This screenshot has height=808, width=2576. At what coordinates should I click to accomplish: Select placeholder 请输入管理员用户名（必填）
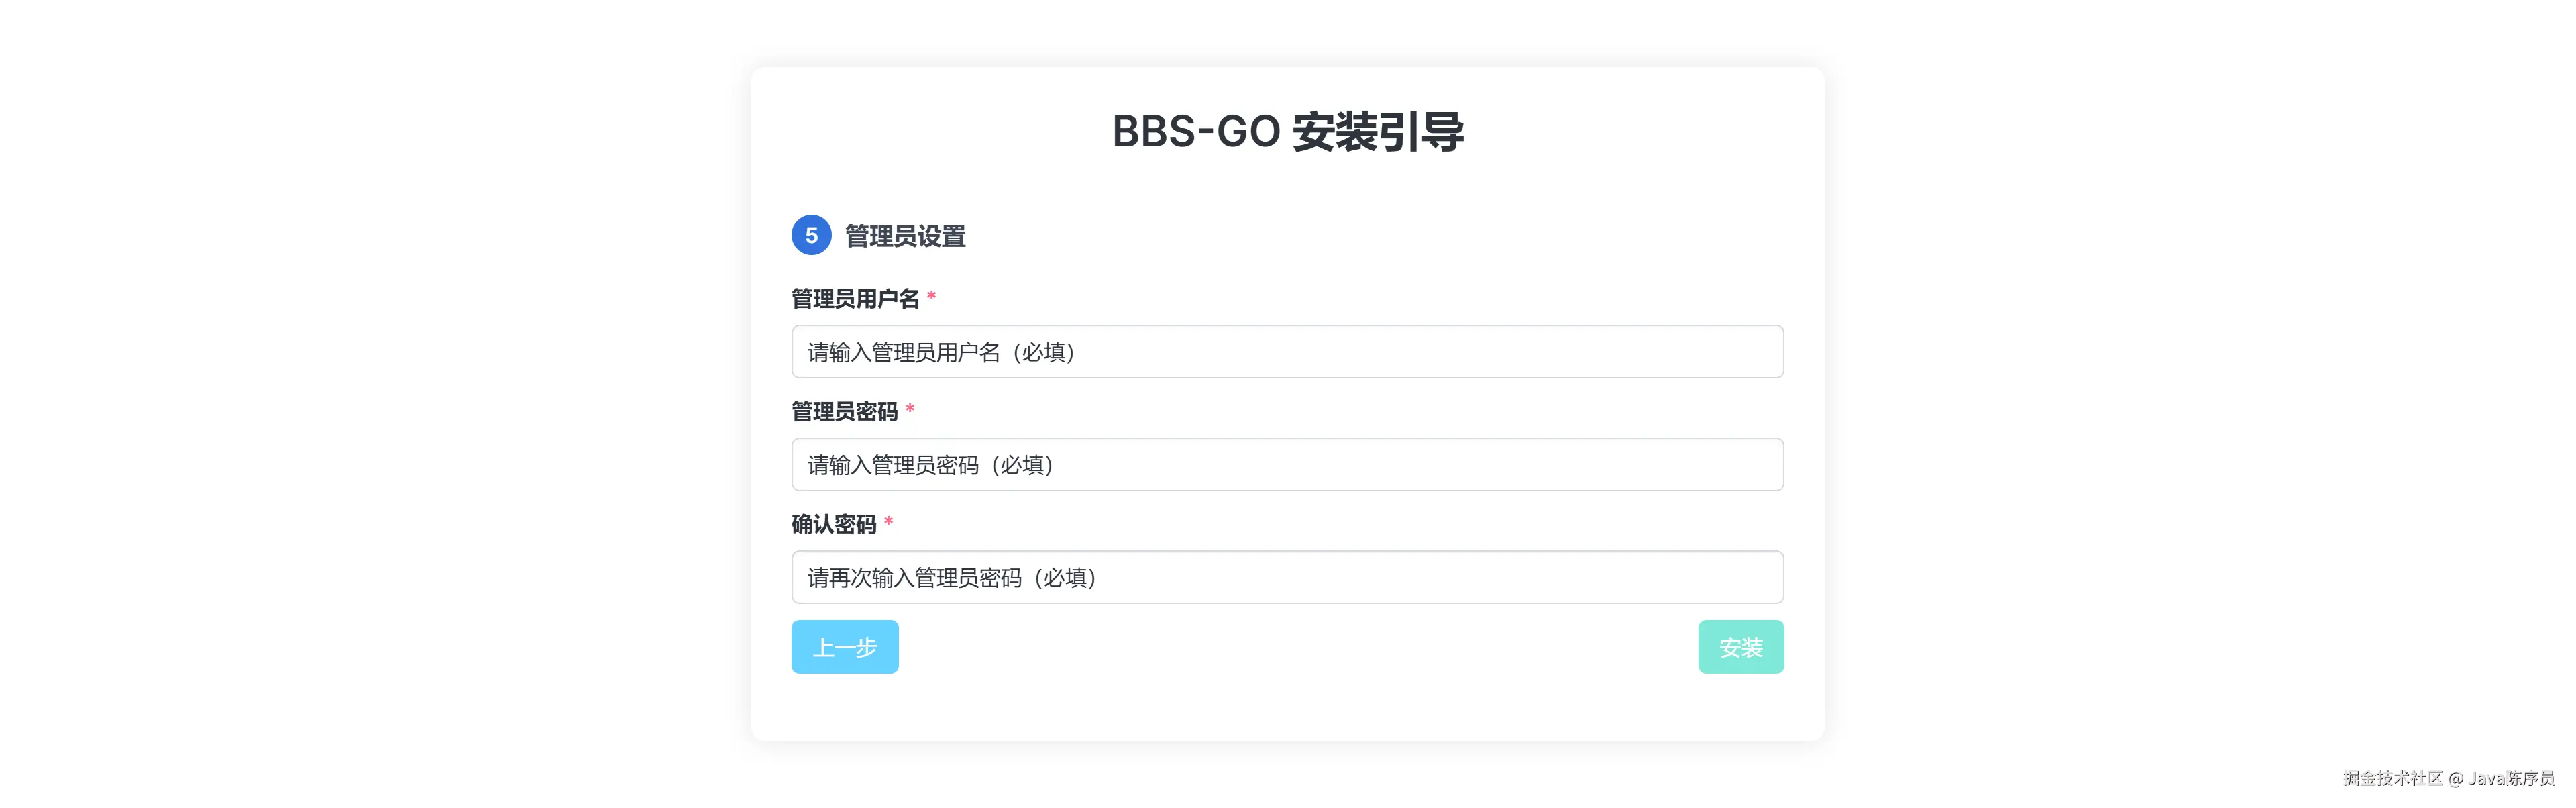coord(941,353)
